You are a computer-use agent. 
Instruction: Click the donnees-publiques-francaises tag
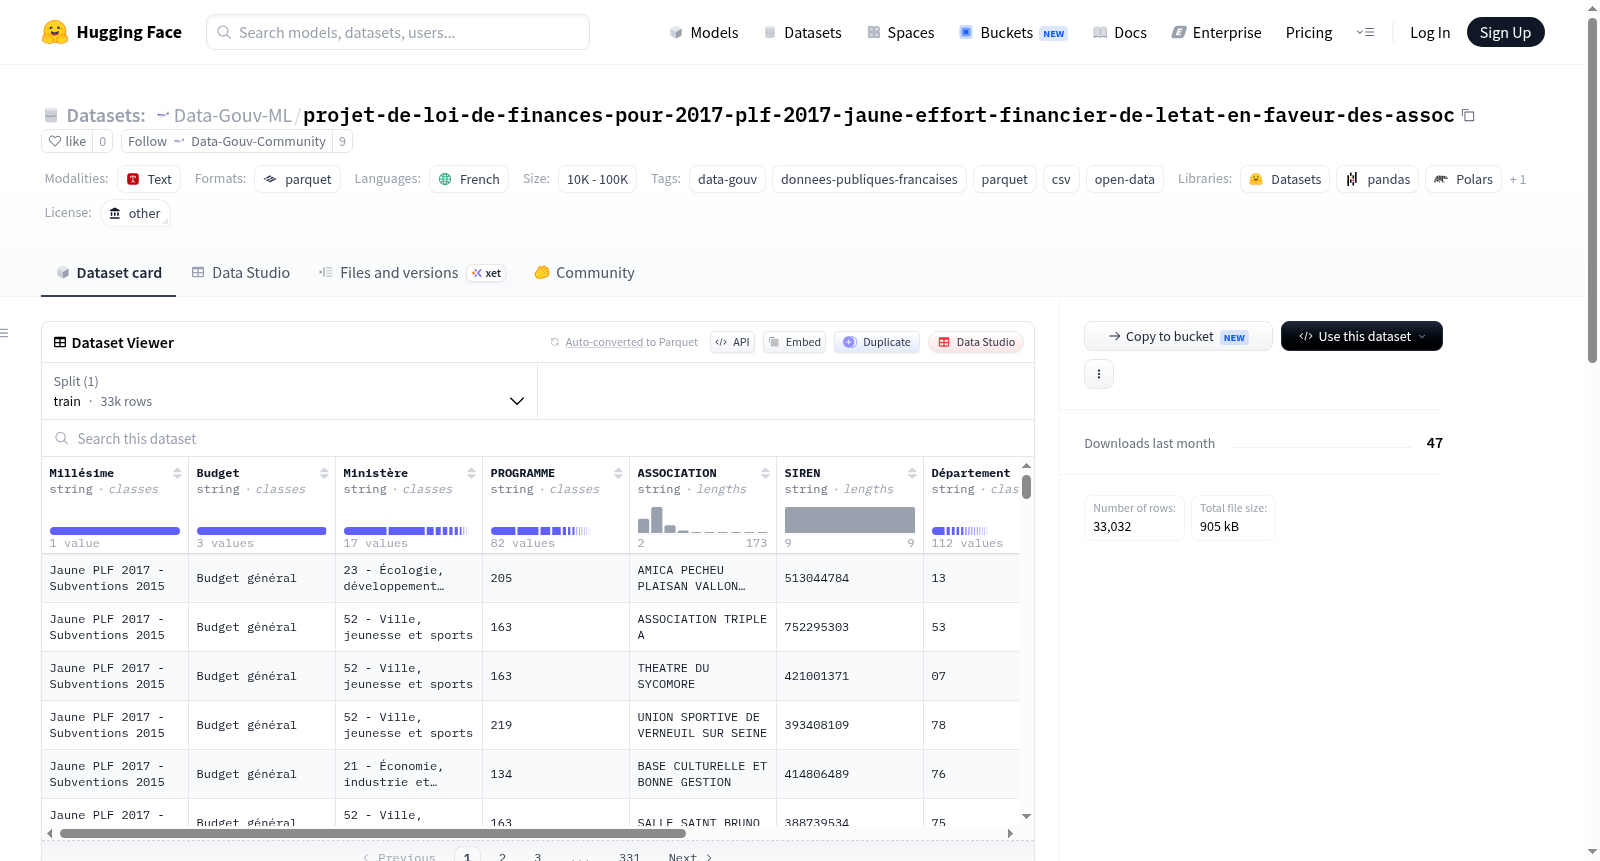[869, 180]
